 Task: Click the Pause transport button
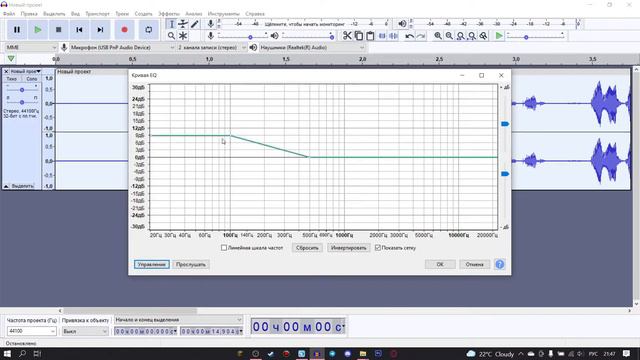point(17,30)
